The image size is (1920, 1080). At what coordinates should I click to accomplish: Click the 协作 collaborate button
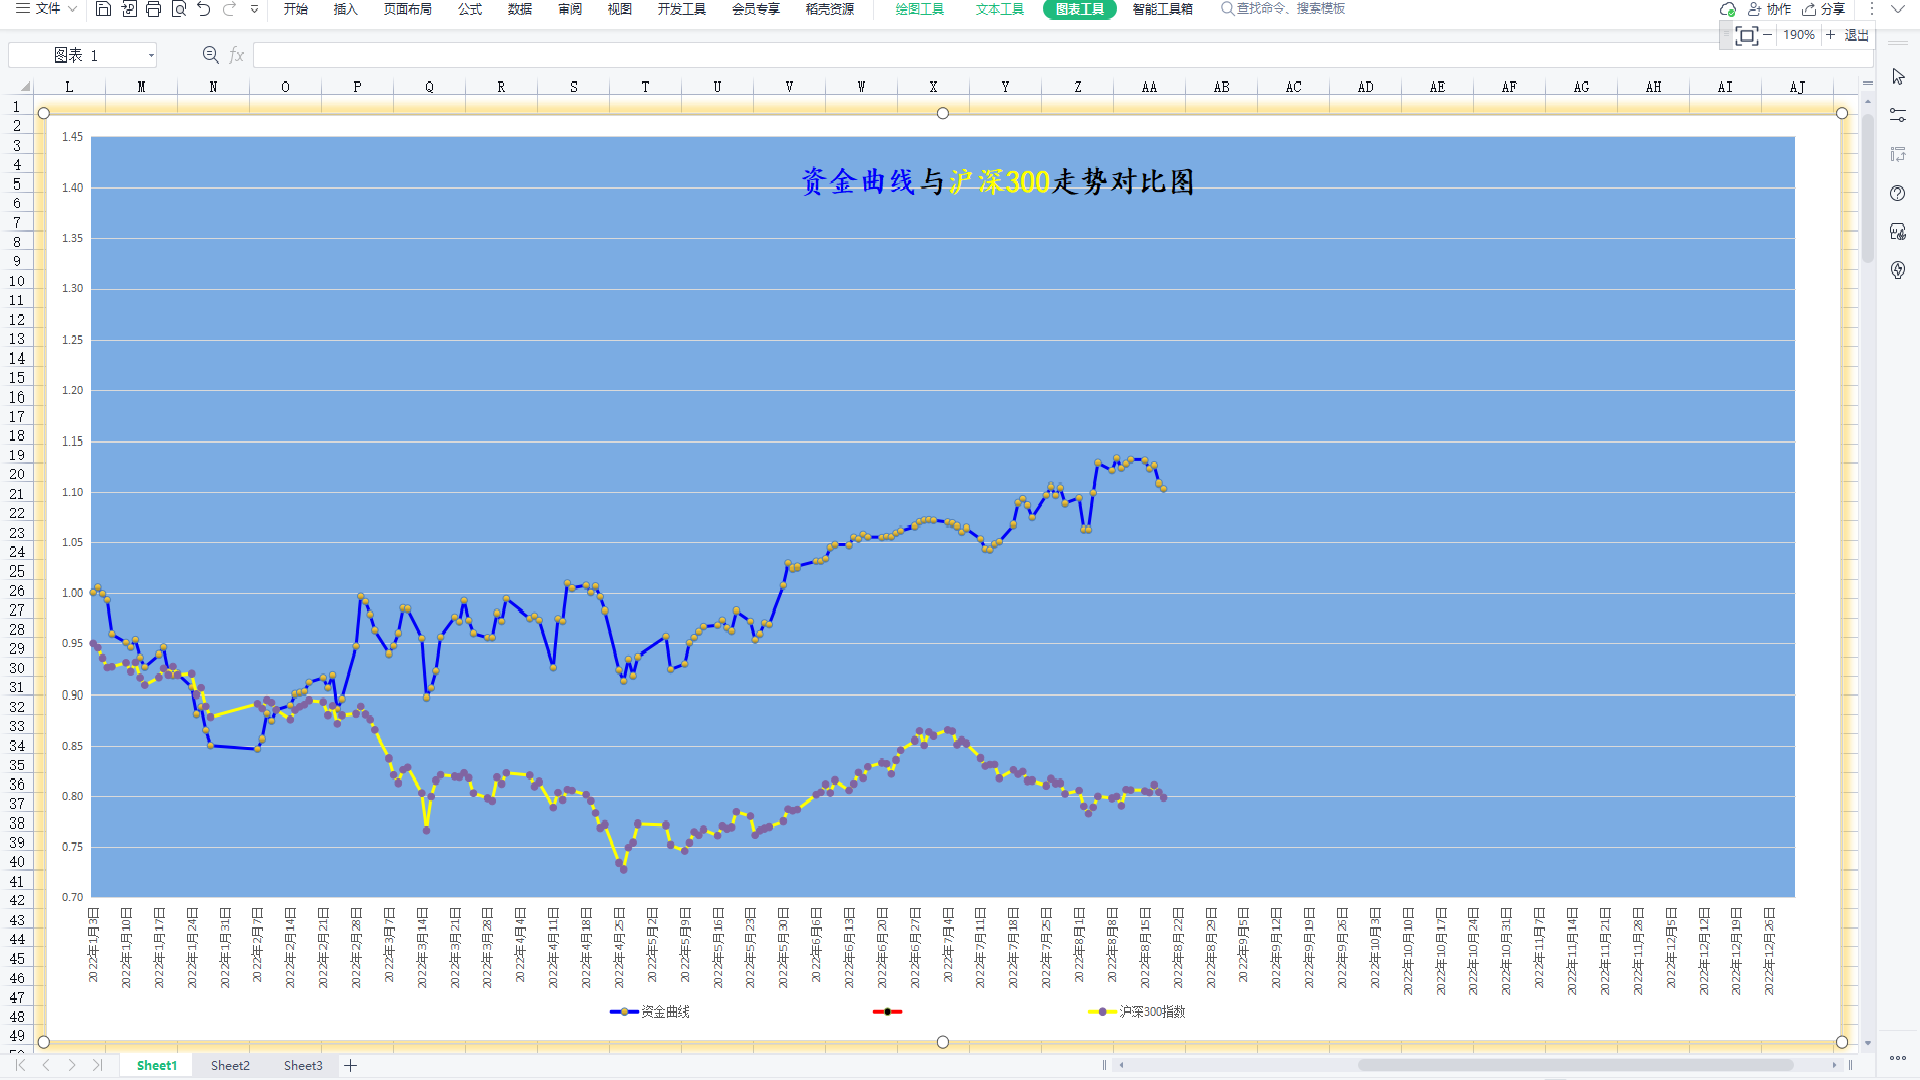(x=1769, y=9)
